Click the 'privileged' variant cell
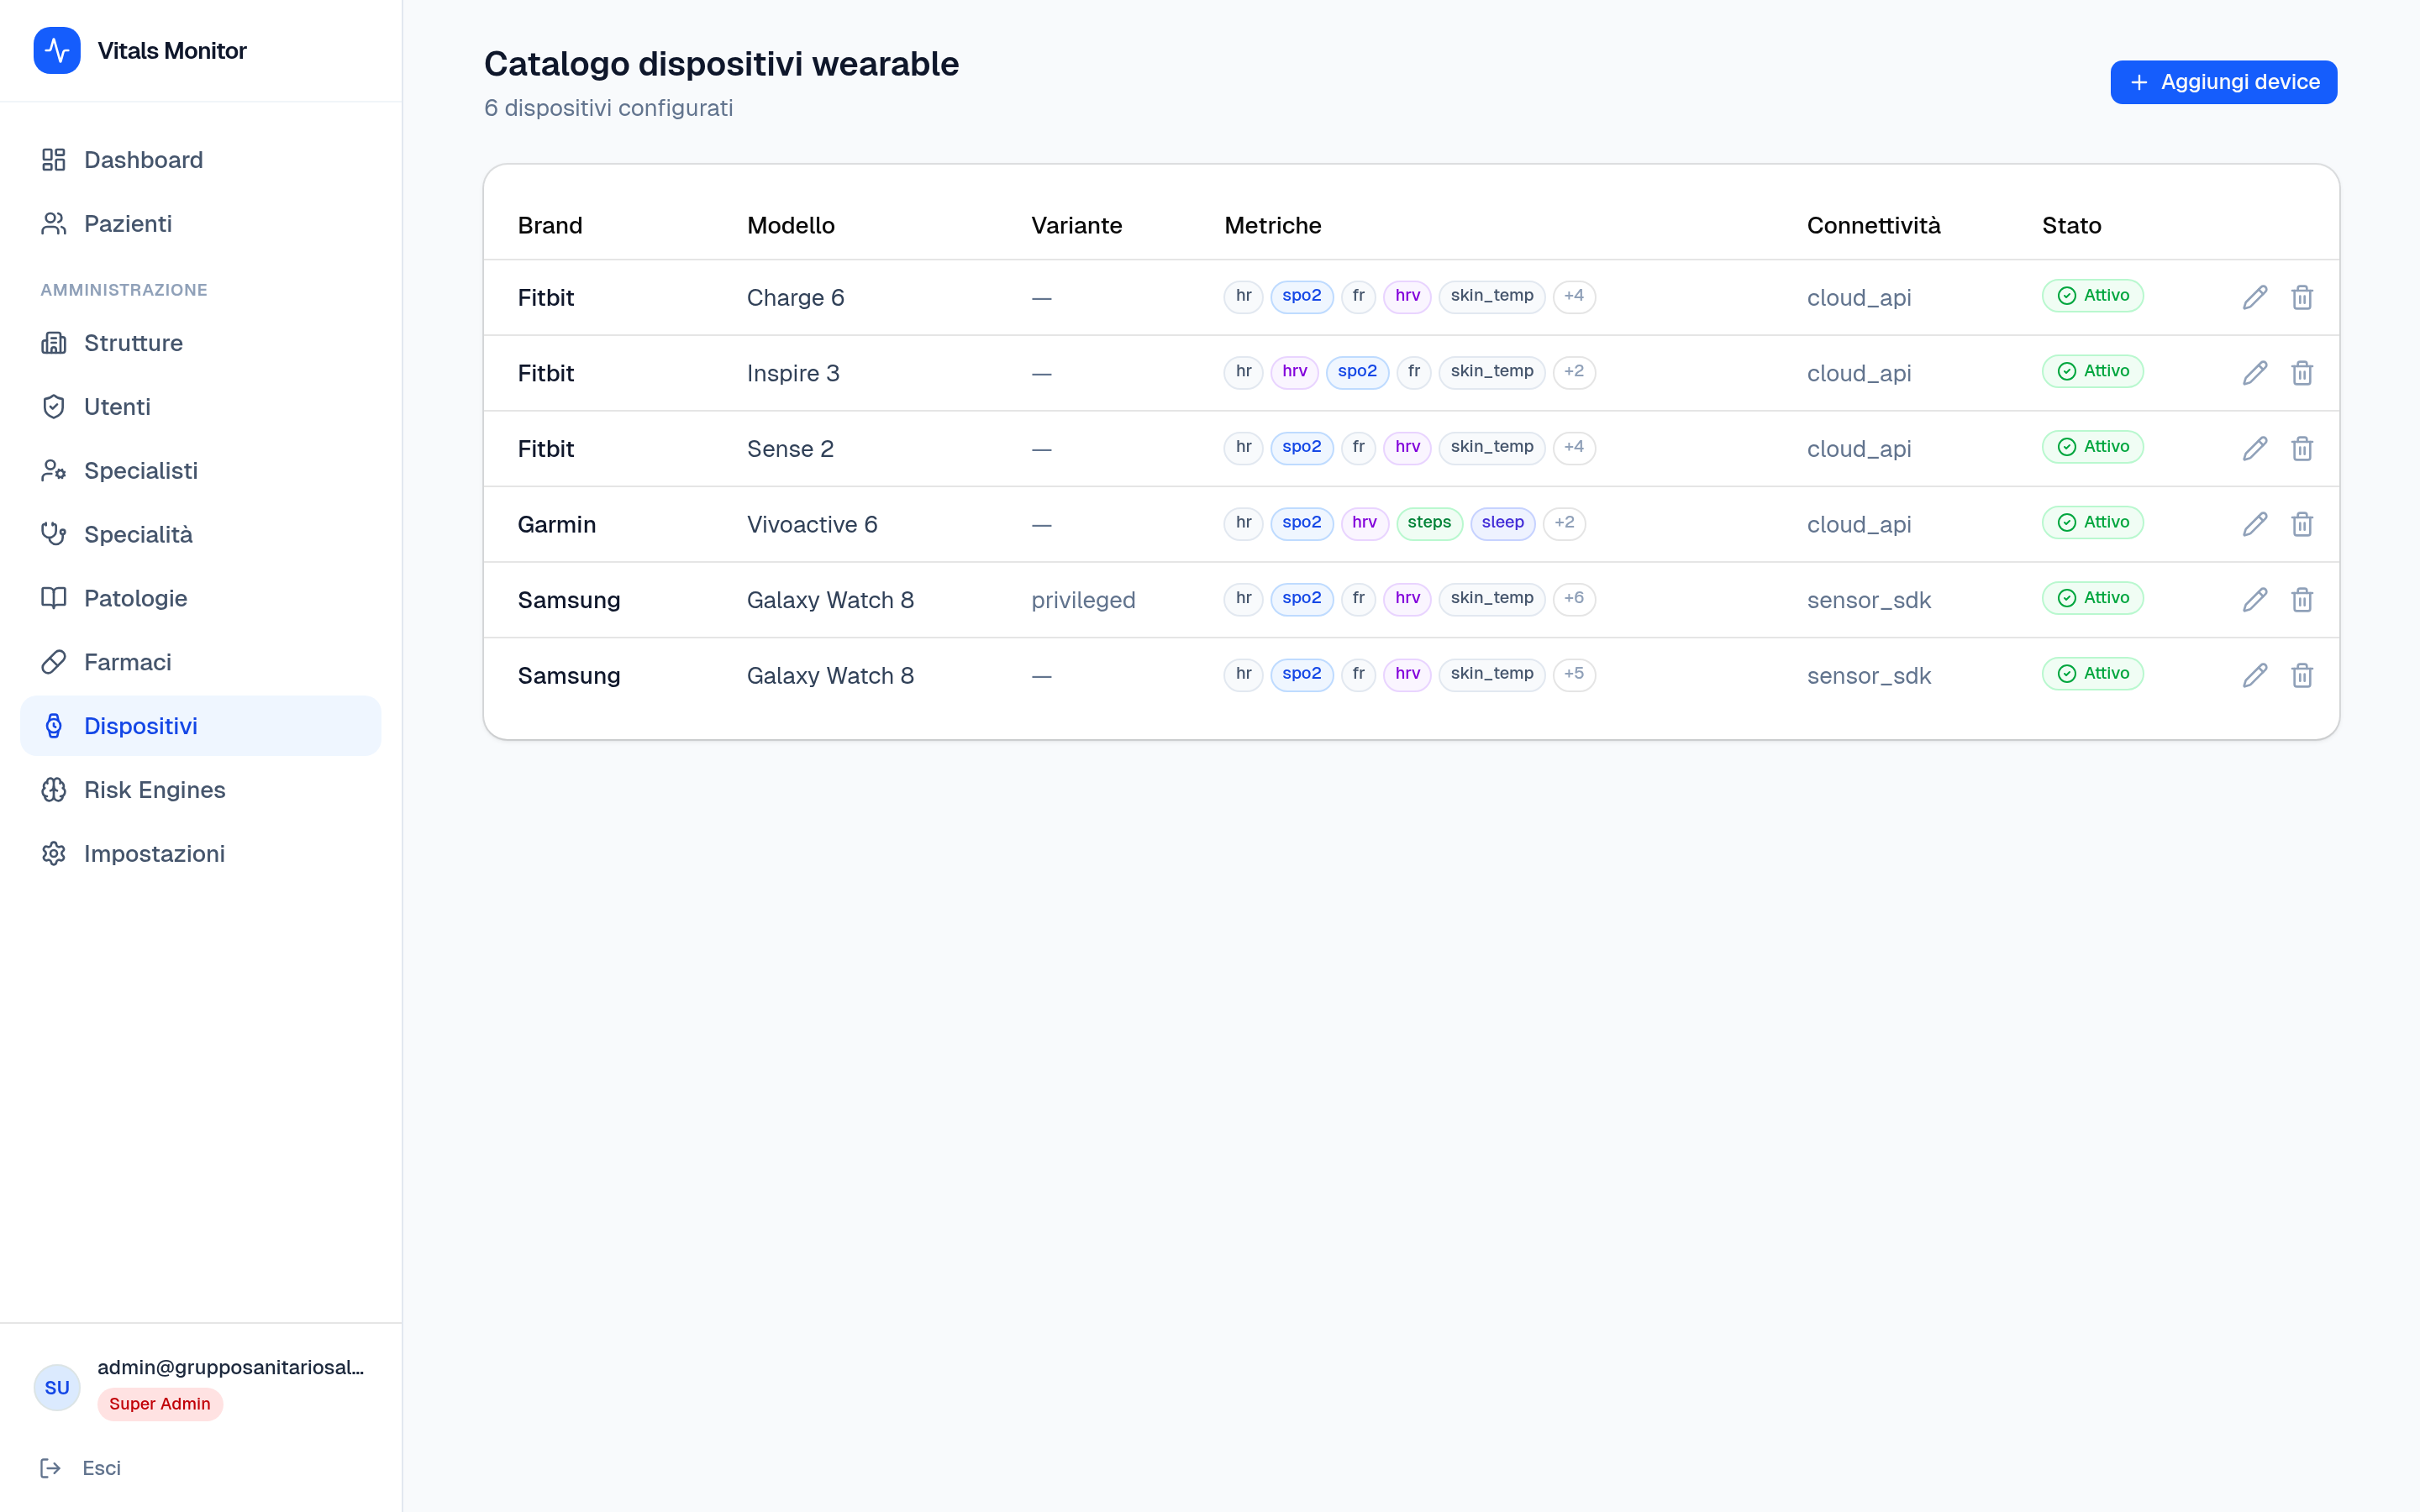 point(1083,600)
